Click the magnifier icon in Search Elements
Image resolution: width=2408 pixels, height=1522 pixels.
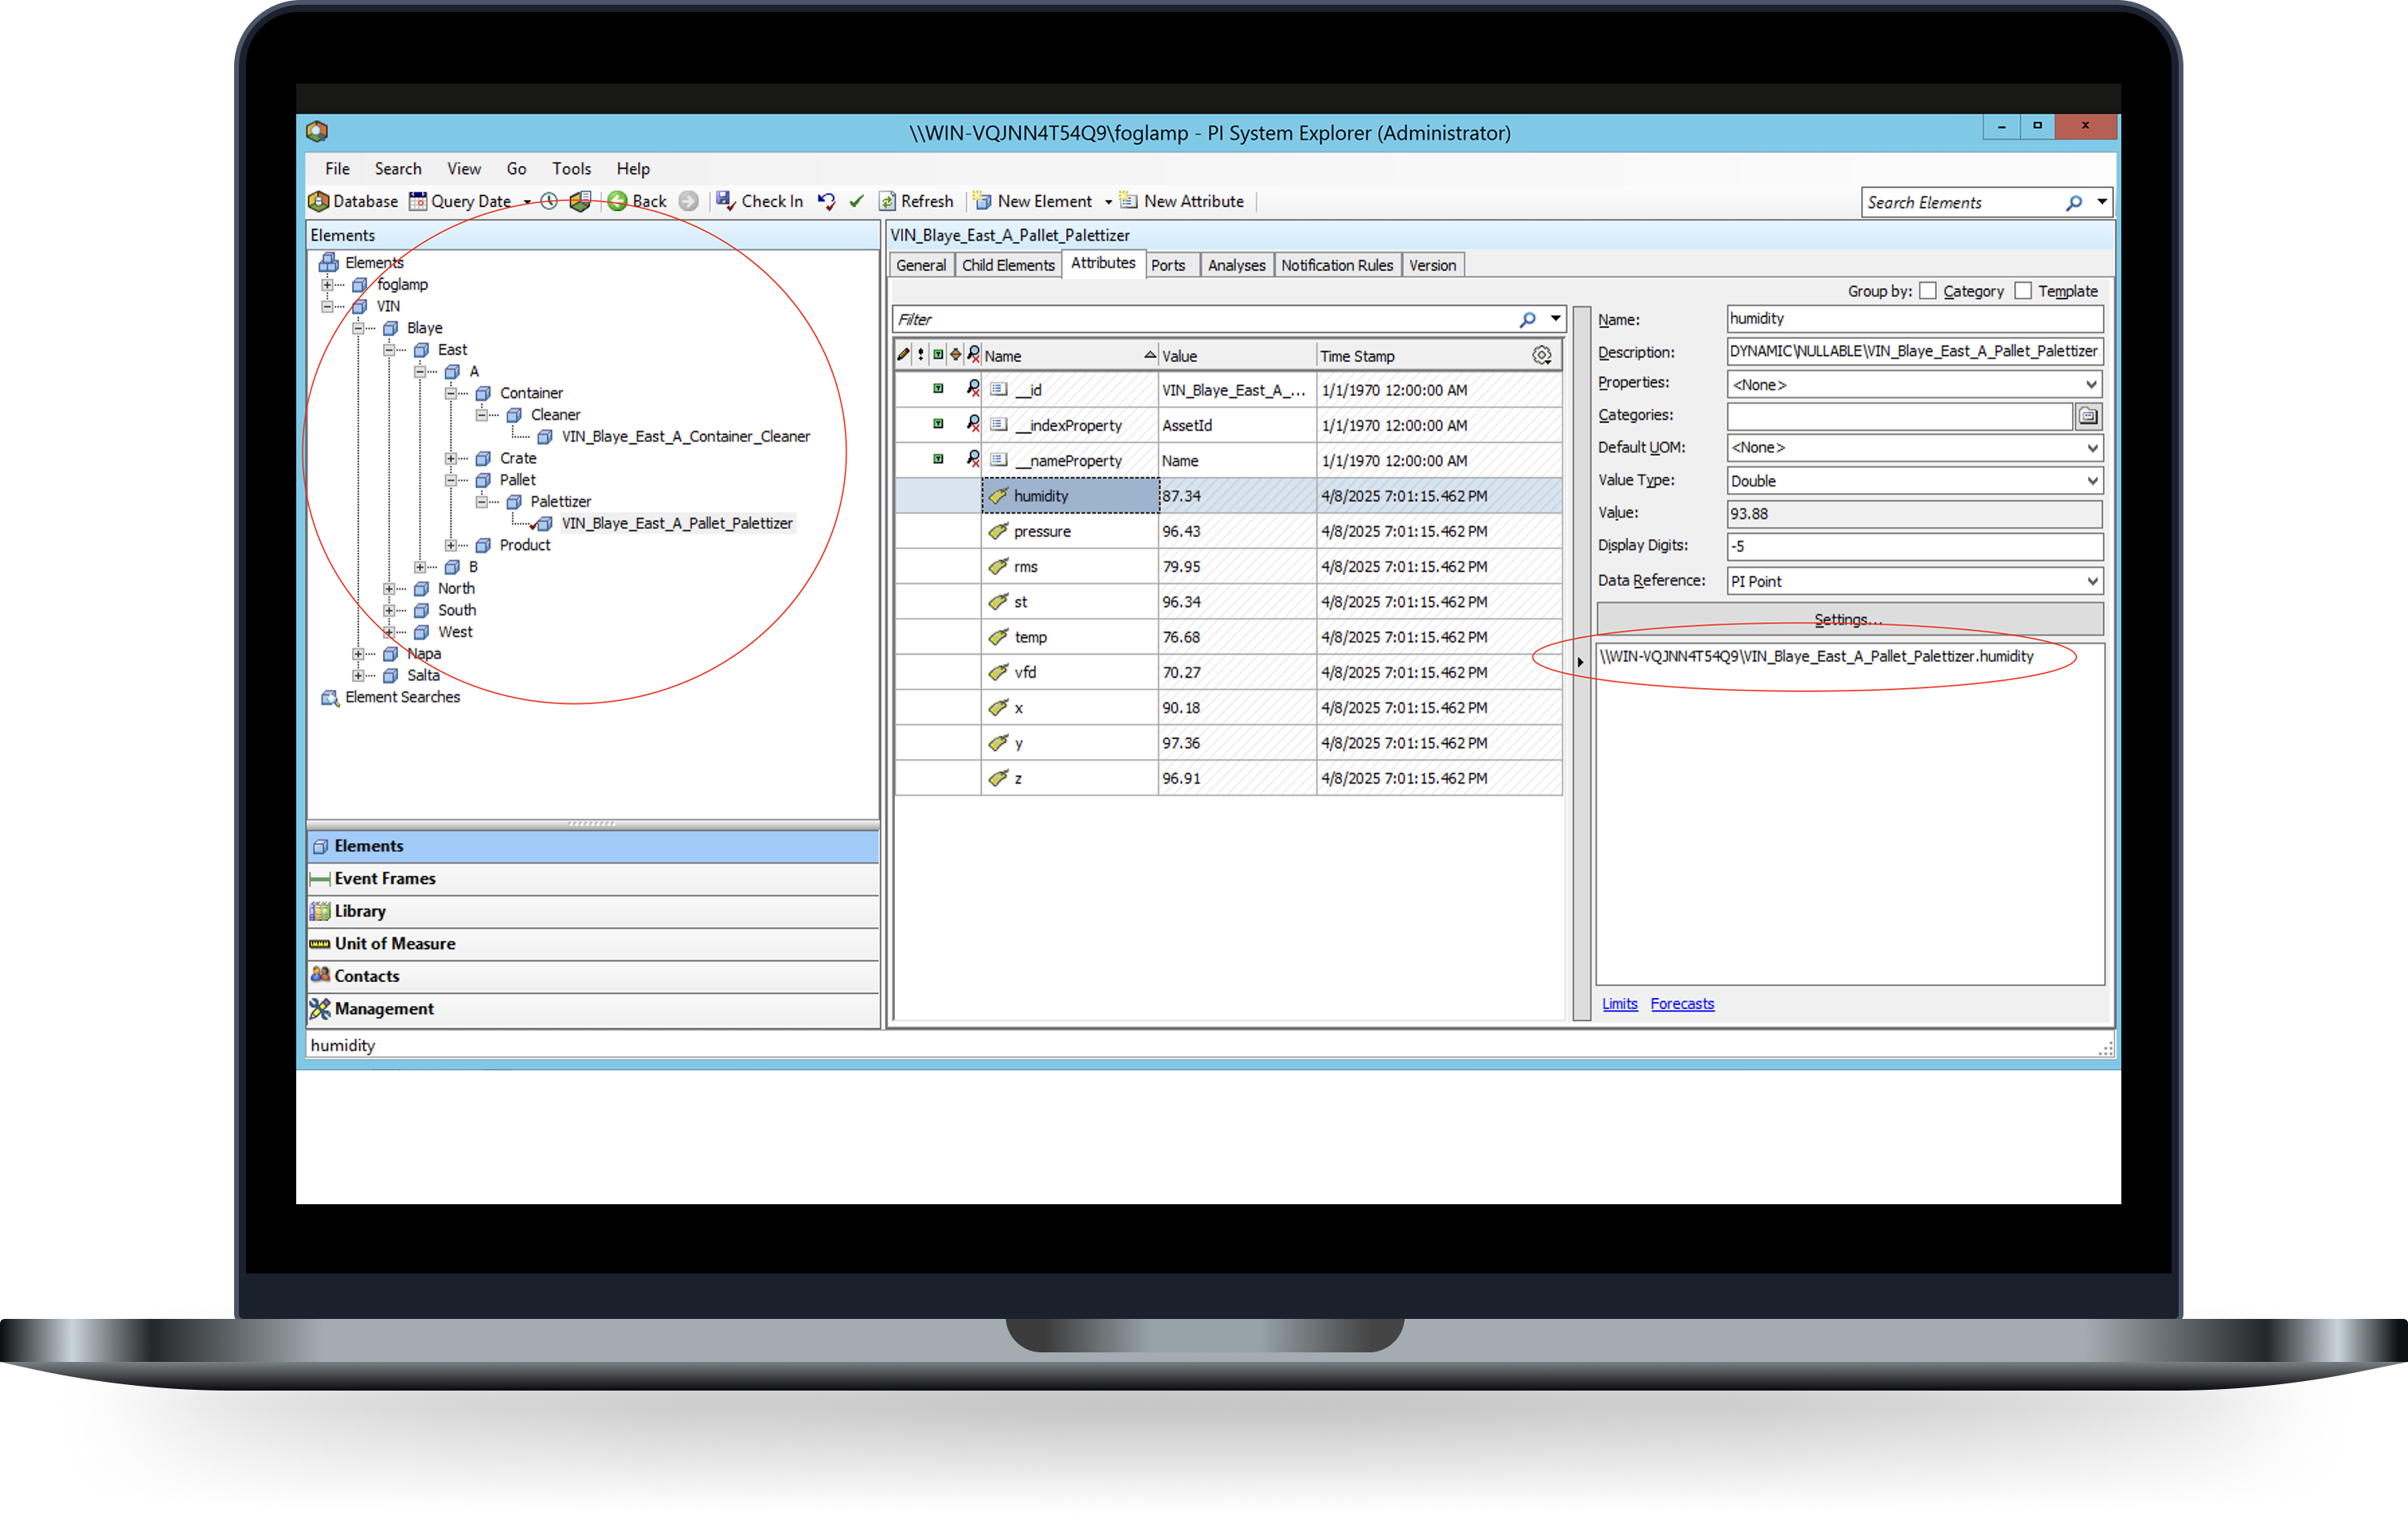tap(2074, 203)
